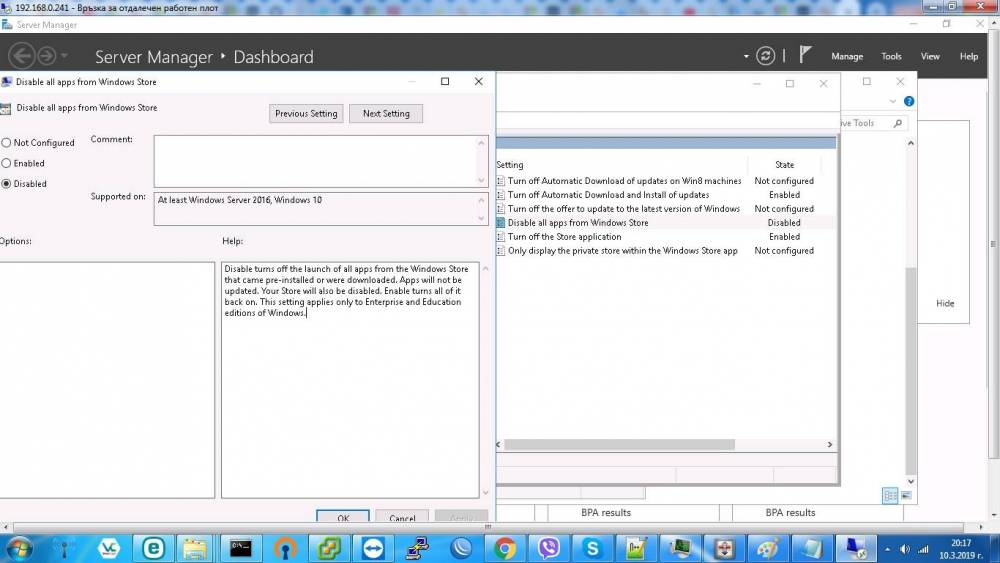Open Google Chrome from taskbar
1000x563 pixels.
(x=504, y=548)
